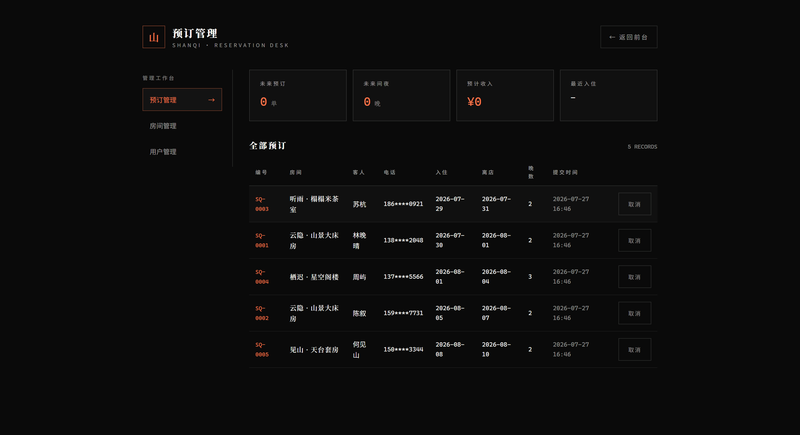800x435 pixels.
Task: Click phone number 150****3344
Action: point(403,349)
